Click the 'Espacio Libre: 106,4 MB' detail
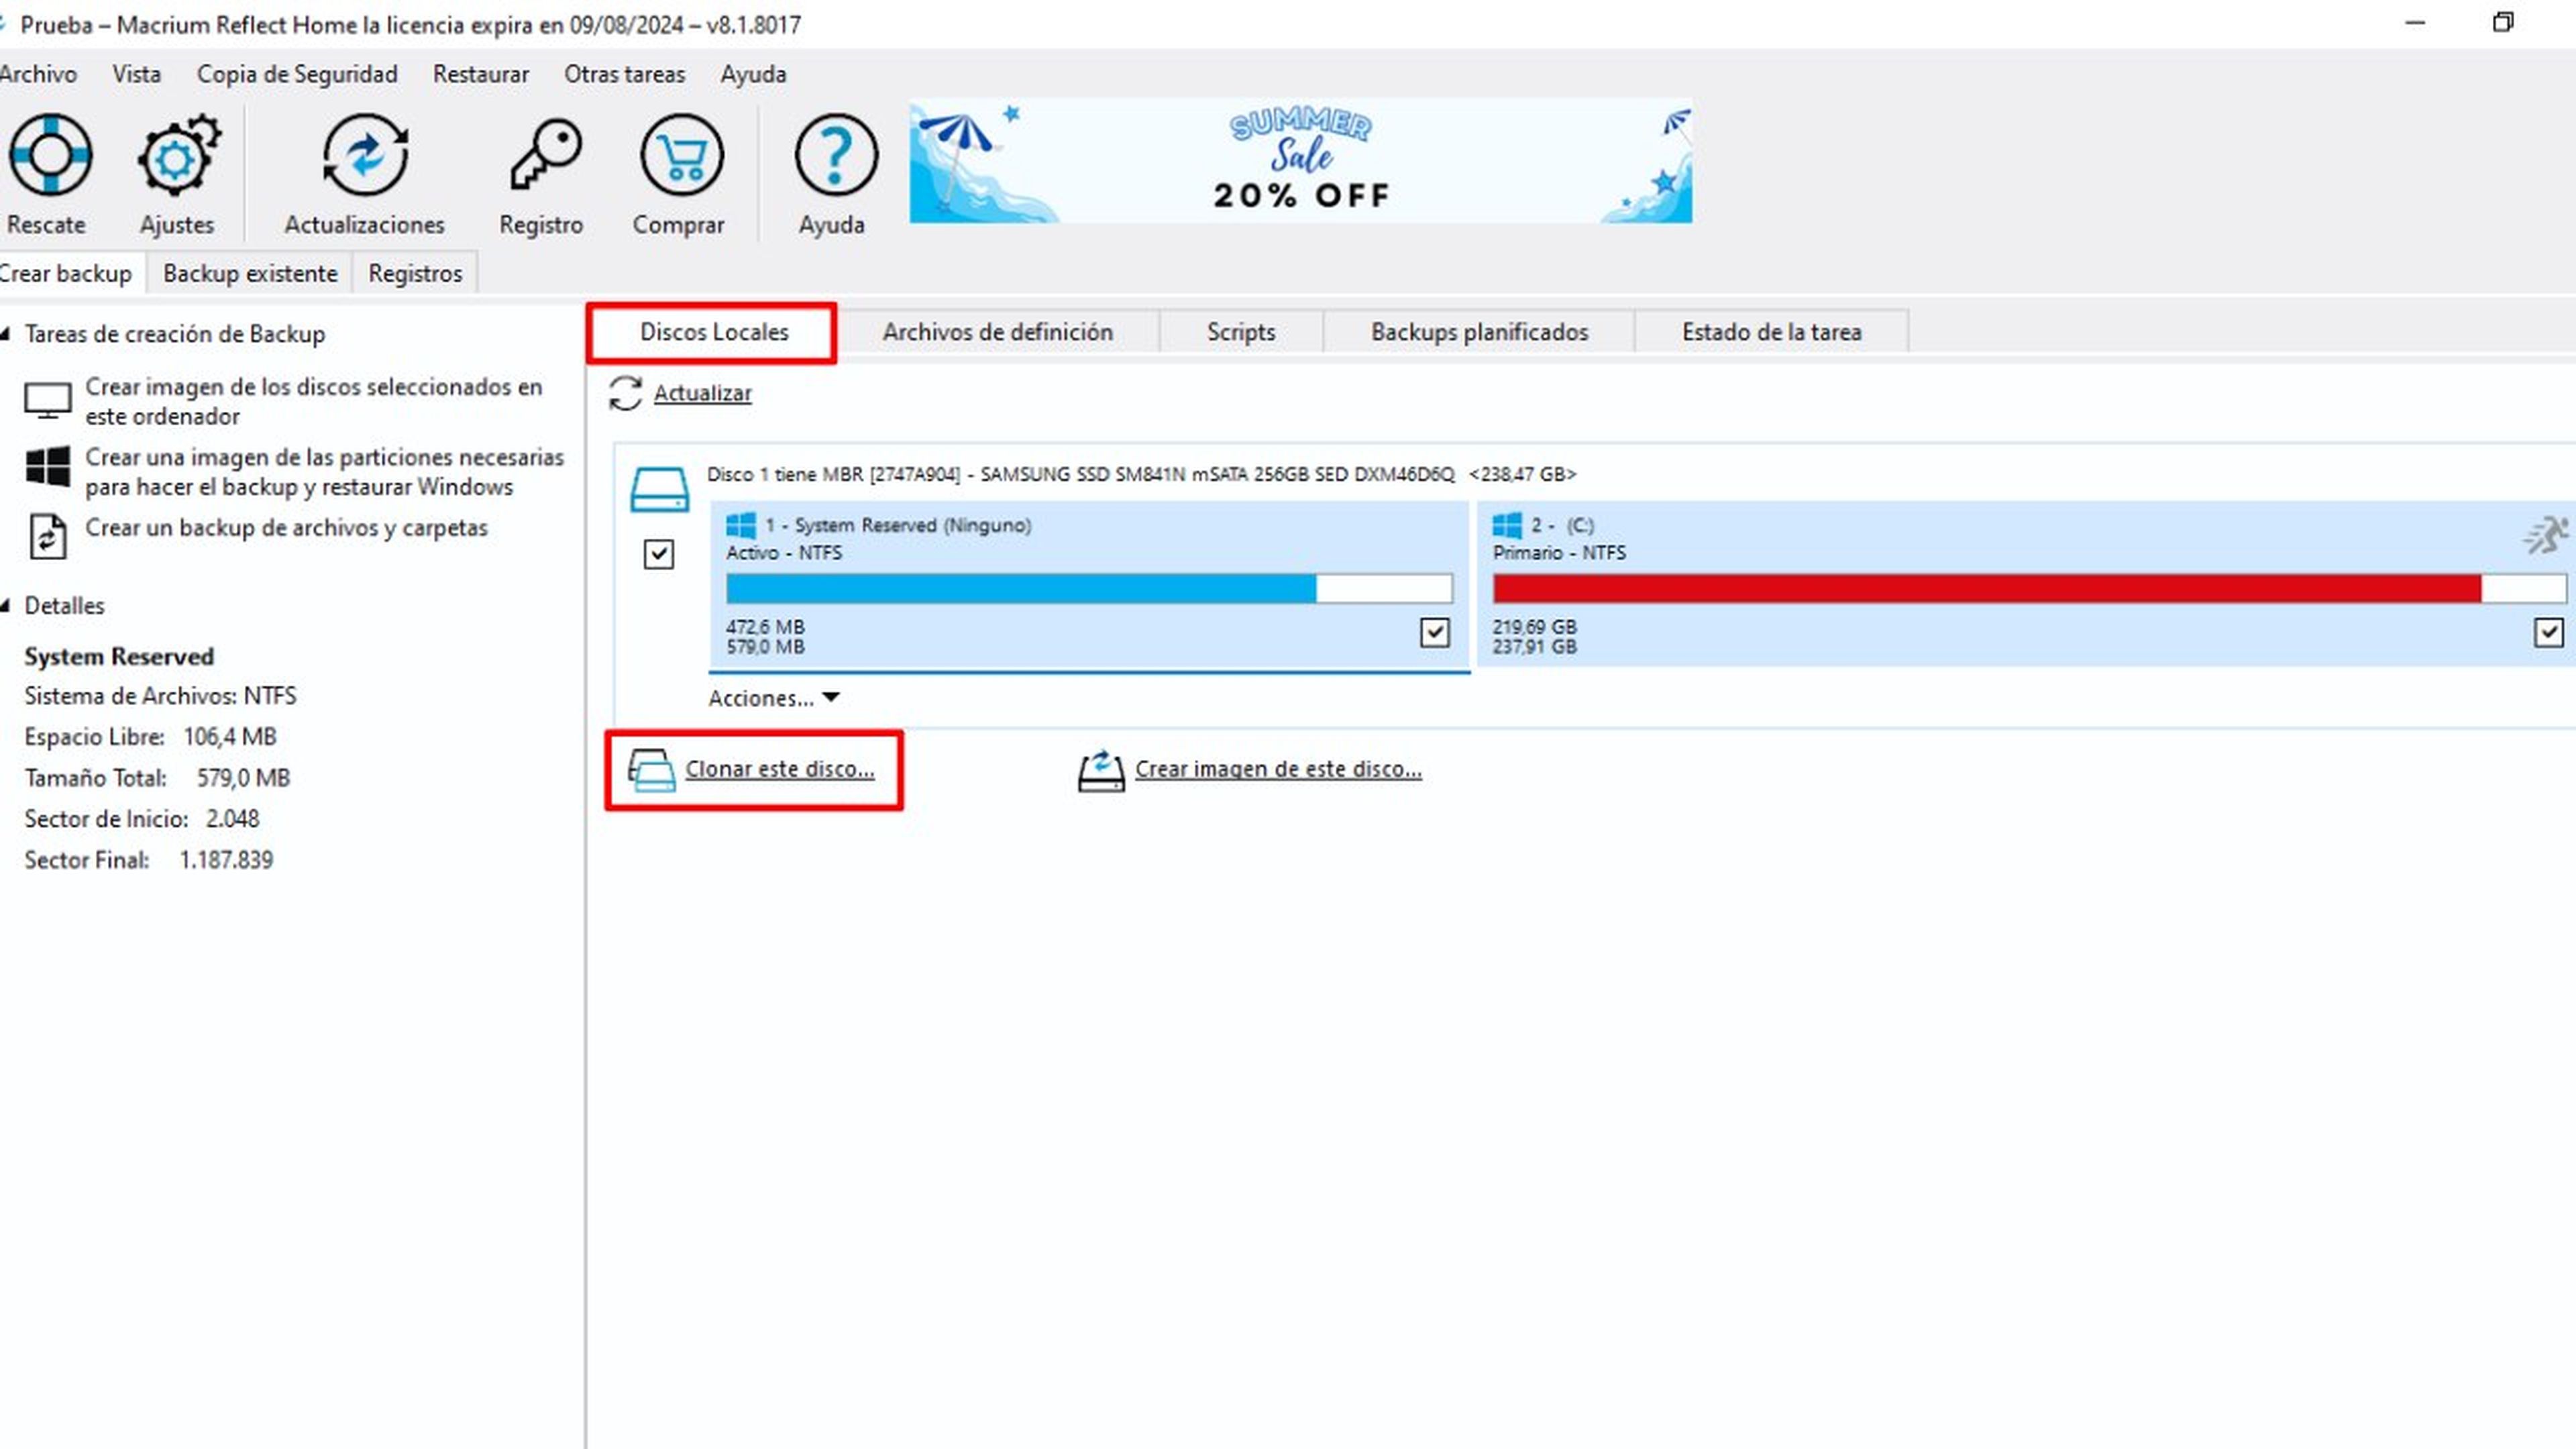This screenshot has height=1449, width=2576. tap(150, 737)
